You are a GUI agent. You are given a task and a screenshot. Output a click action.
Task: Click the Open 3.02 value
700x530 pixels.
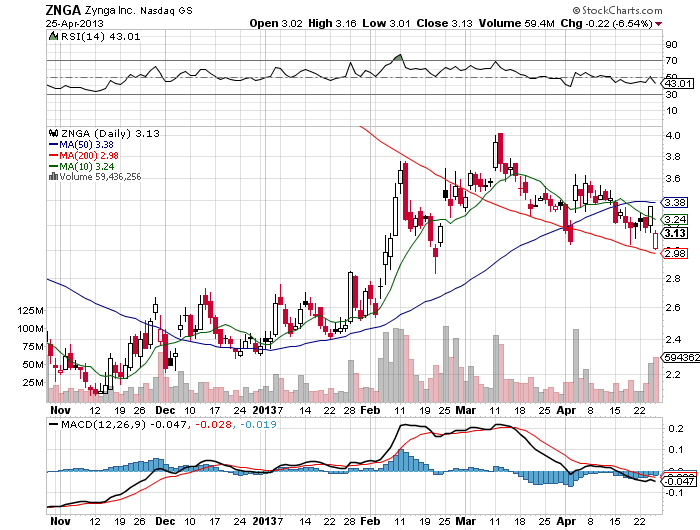[x=276, y=23]
